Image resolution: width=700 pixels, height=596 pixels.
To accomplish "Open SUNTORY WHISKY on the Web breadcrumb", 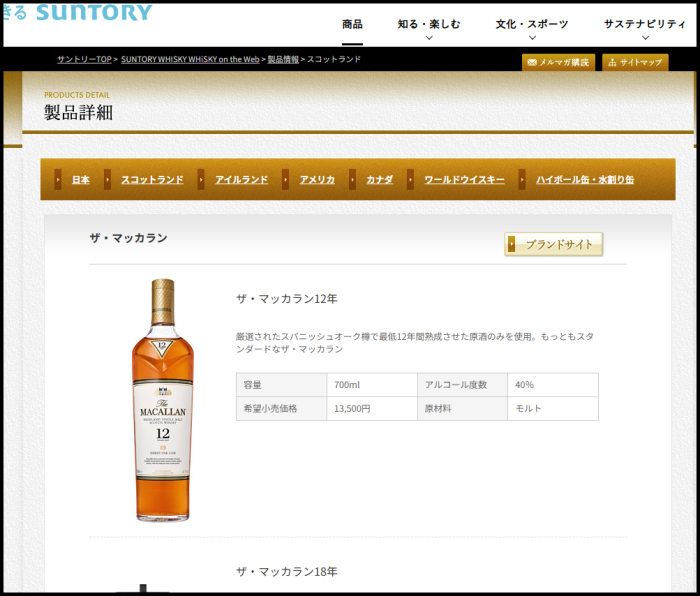I will pos(190,60).
